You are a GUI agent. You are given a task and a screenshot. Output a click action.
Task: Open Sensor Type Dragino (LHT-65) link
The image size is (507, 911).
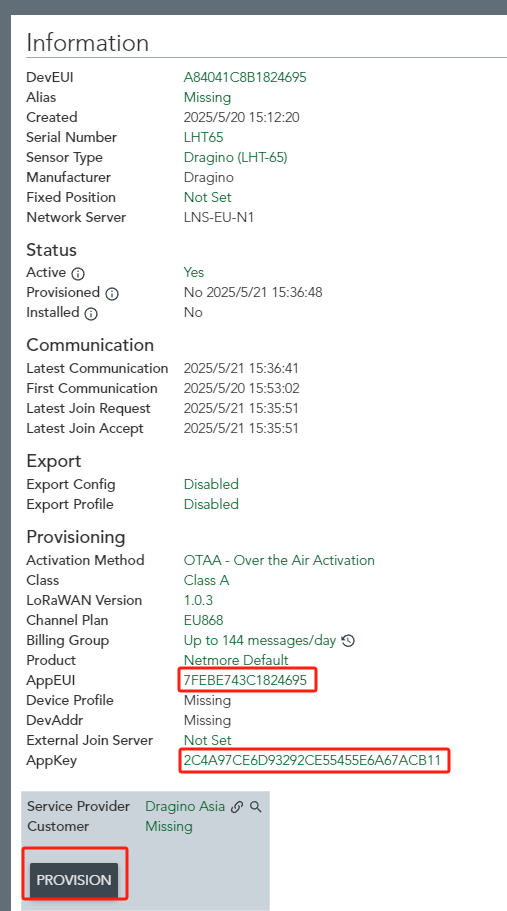click(x=235, y=157)
